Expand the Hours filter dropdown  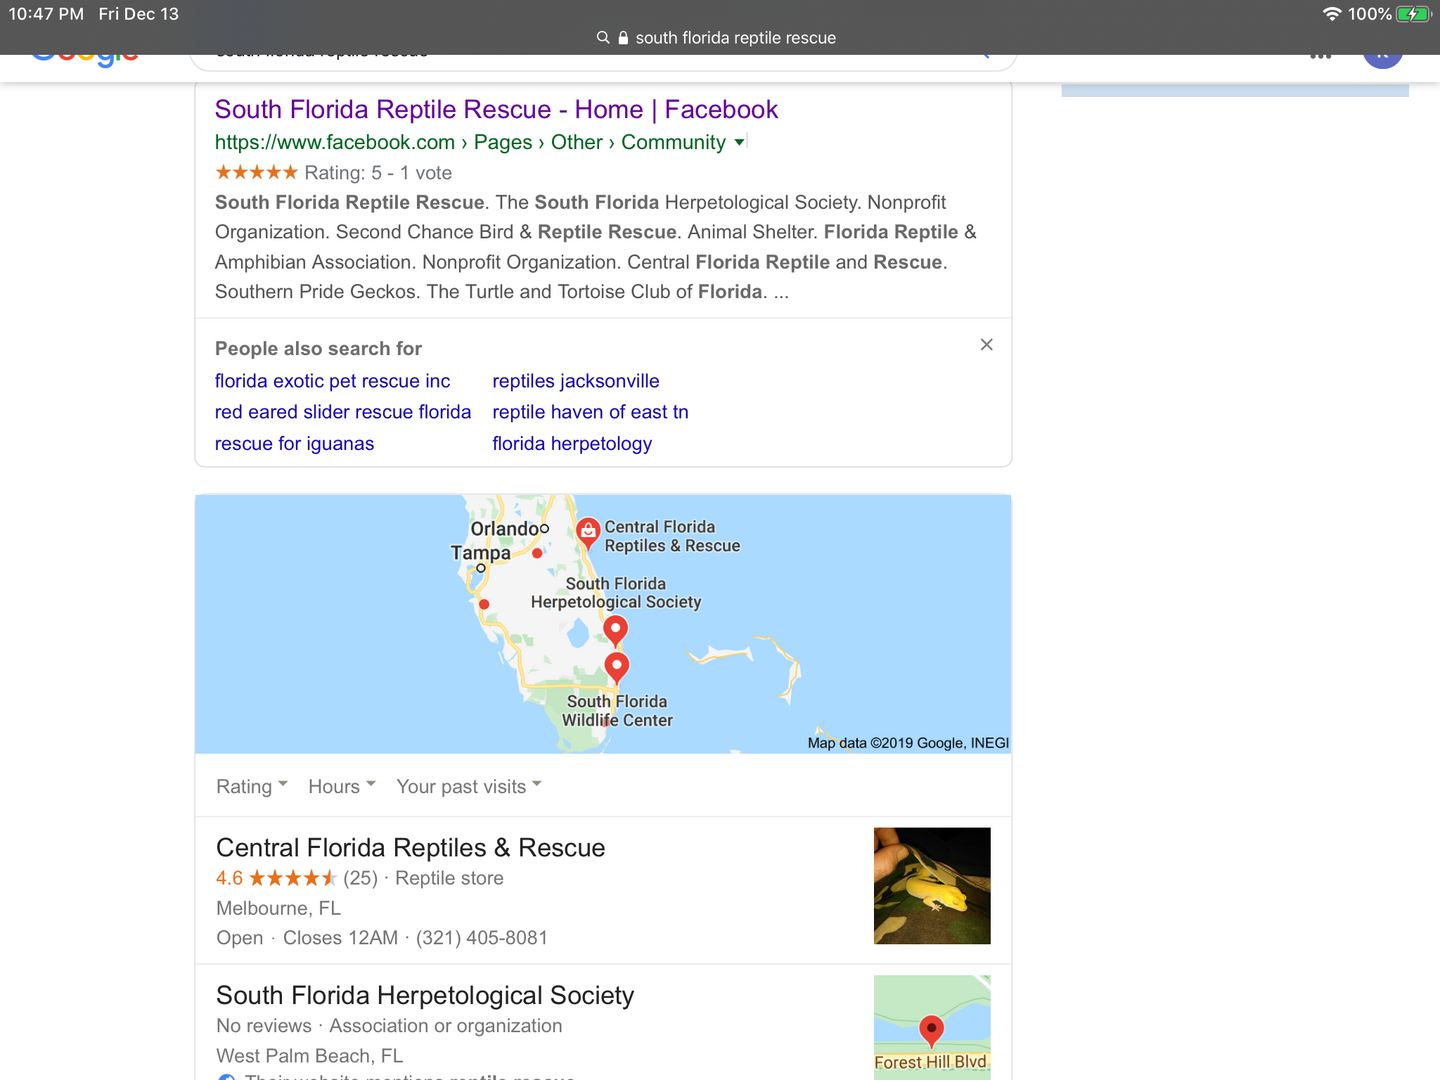(342, 787)
